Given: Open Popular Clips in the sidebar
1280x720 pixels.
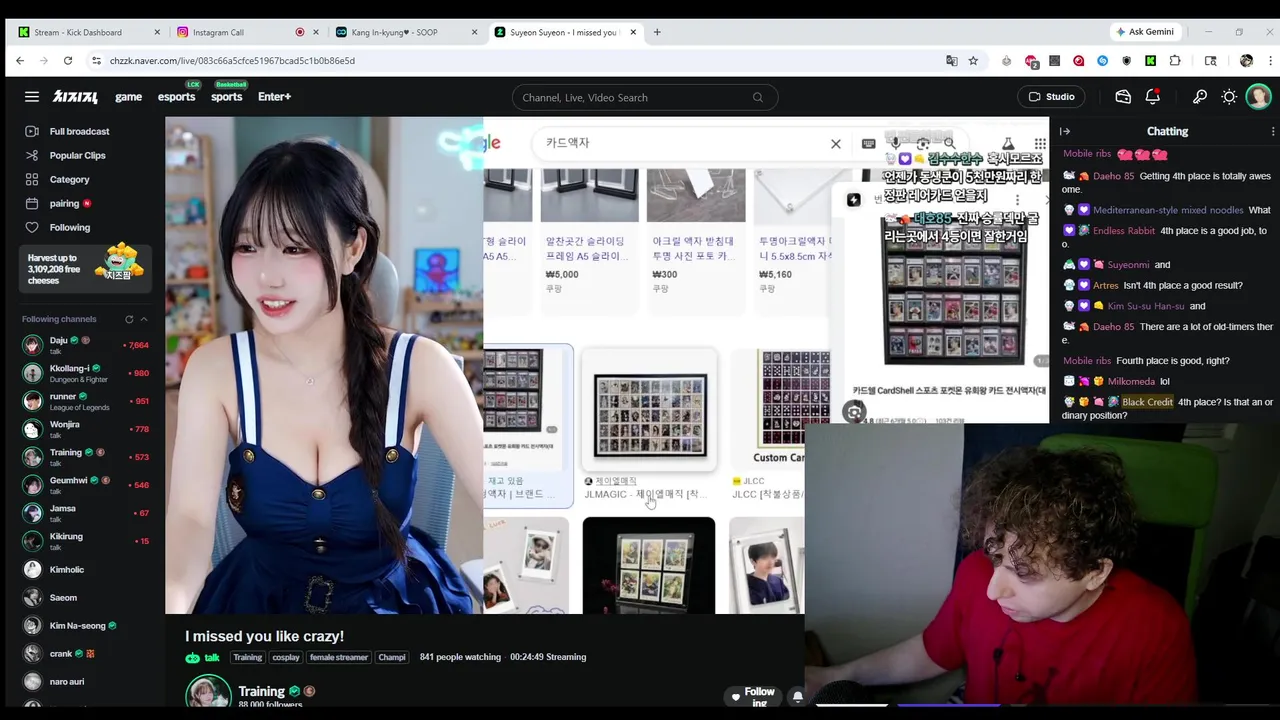Looking at the screenshot, I should [x=86, y=155].
